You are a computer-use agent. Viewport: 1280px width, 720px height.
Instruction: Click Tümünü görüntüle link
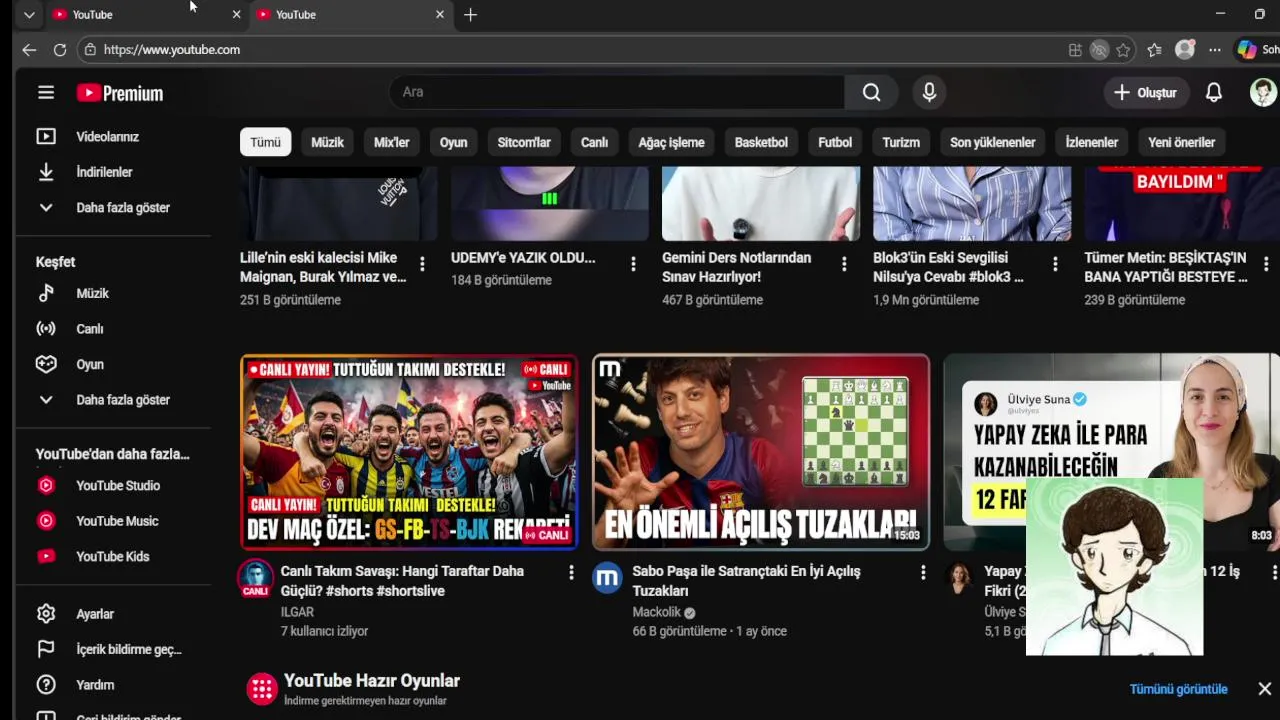pyautogui.click(x=1178, y=689)
